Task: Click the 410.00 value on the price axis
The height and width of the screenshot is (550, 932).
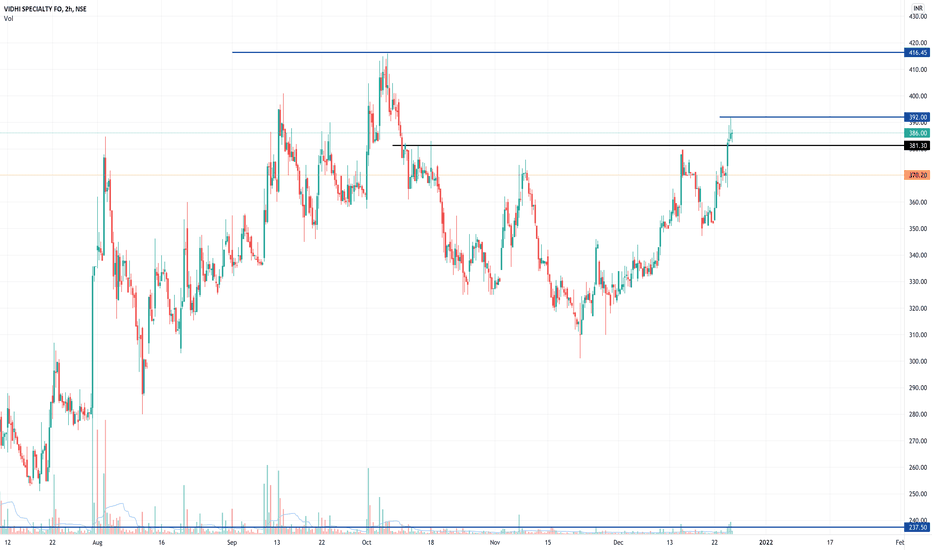Action: pos(918,70)
